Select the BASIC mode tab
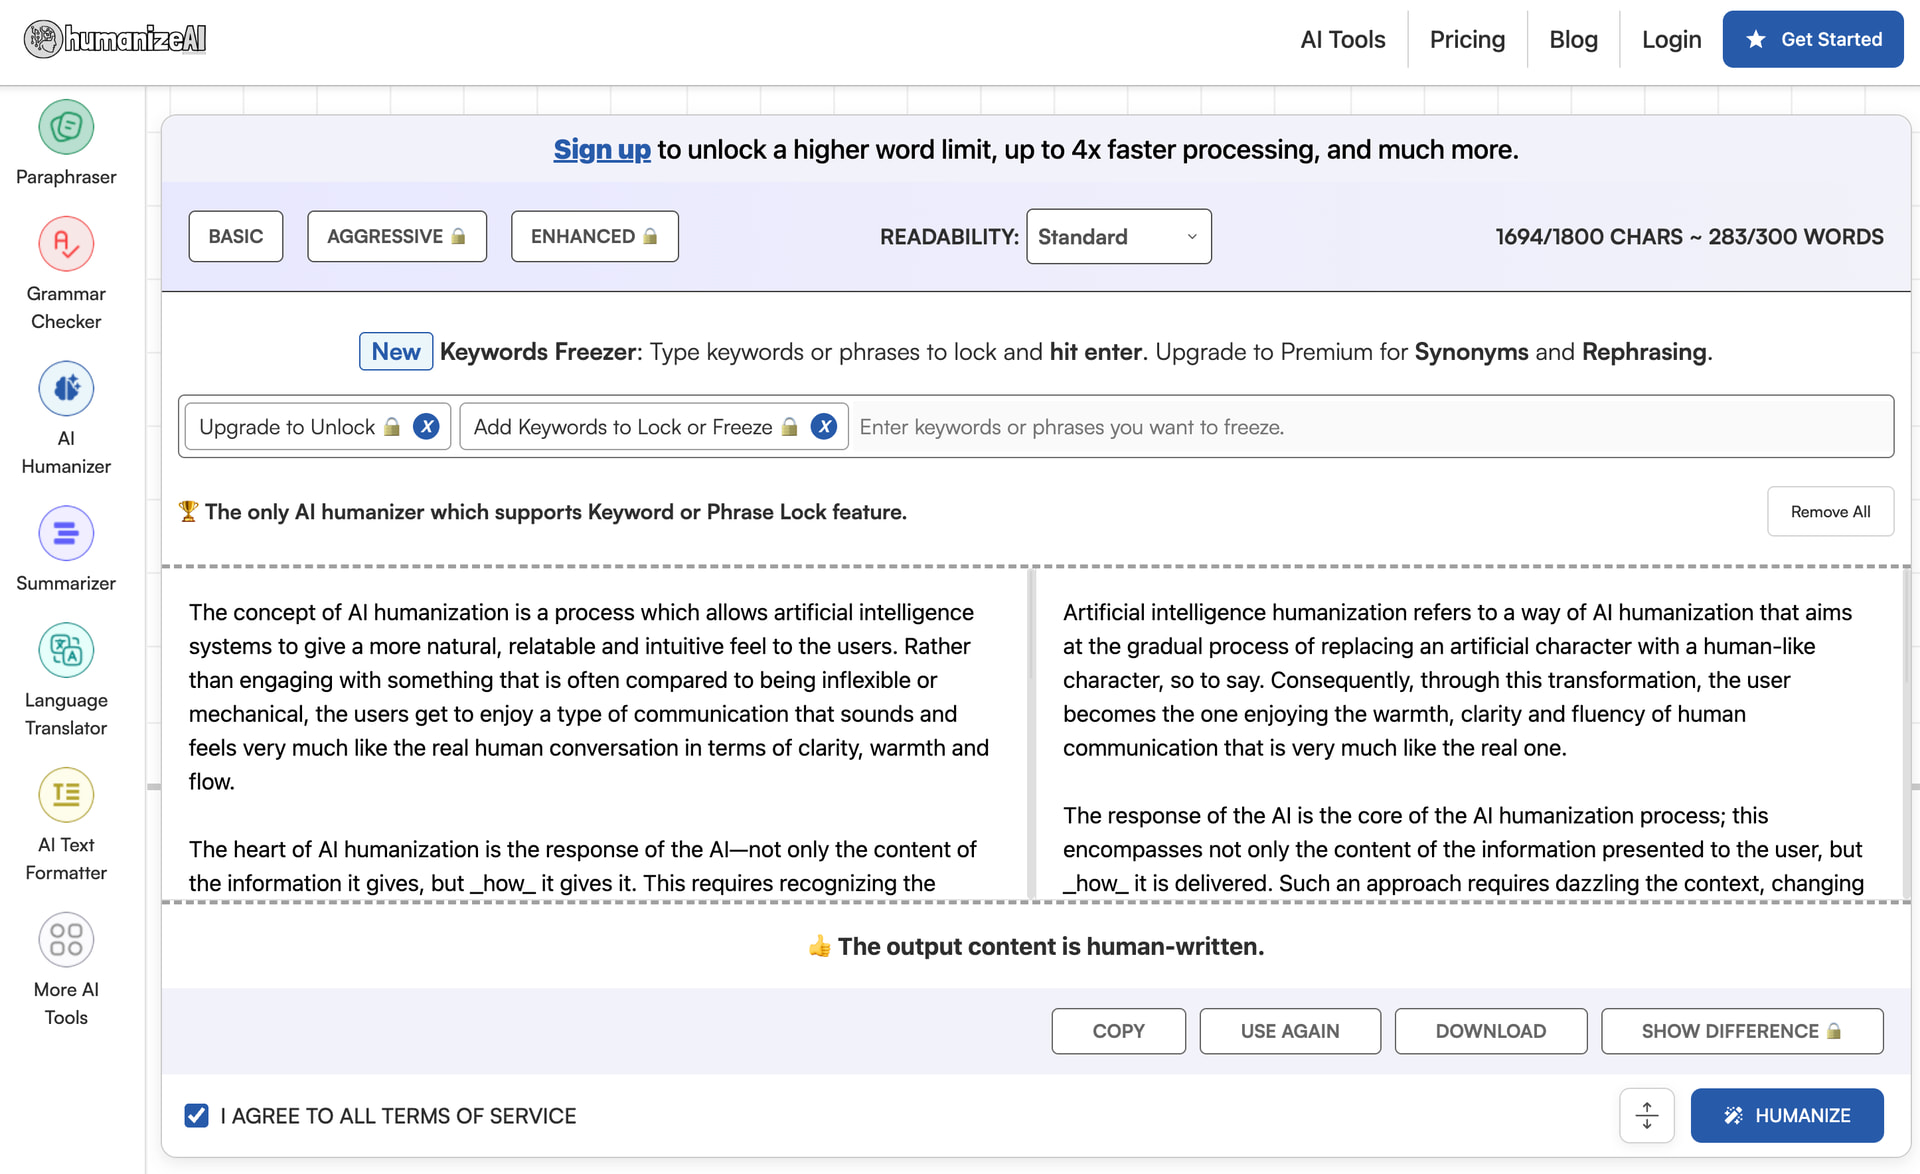Screen dimensions: 1920x1174 tap(235, 237)
